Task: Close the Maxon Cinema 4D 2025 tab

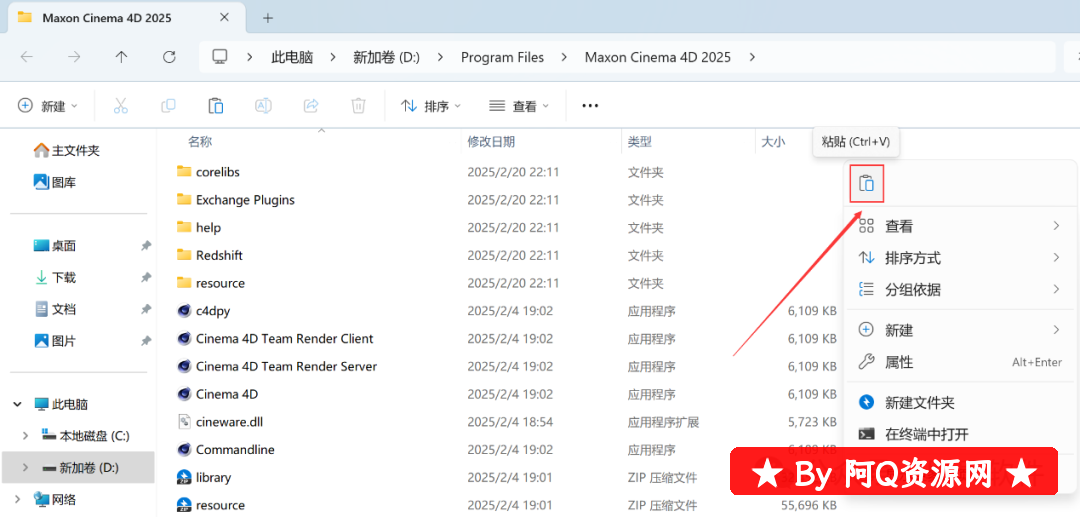Action: (224, 17)
